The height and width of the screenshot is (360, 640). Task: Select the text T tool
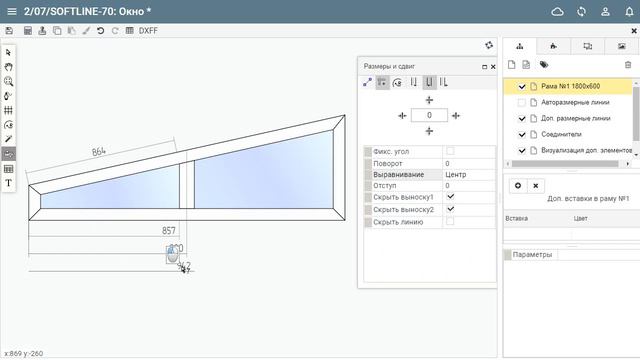coord(9,183)
